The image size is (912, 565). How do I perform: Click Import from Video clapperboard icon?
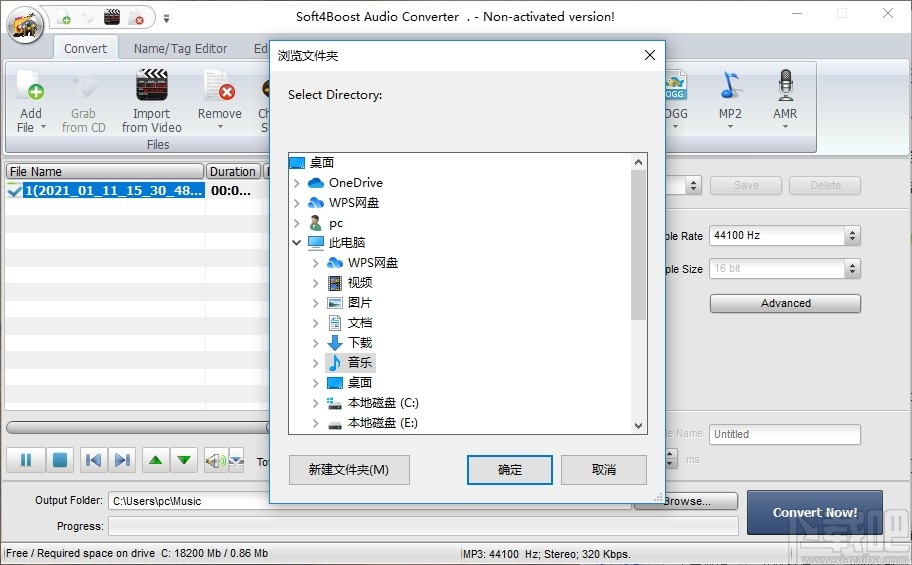[152, 86]
